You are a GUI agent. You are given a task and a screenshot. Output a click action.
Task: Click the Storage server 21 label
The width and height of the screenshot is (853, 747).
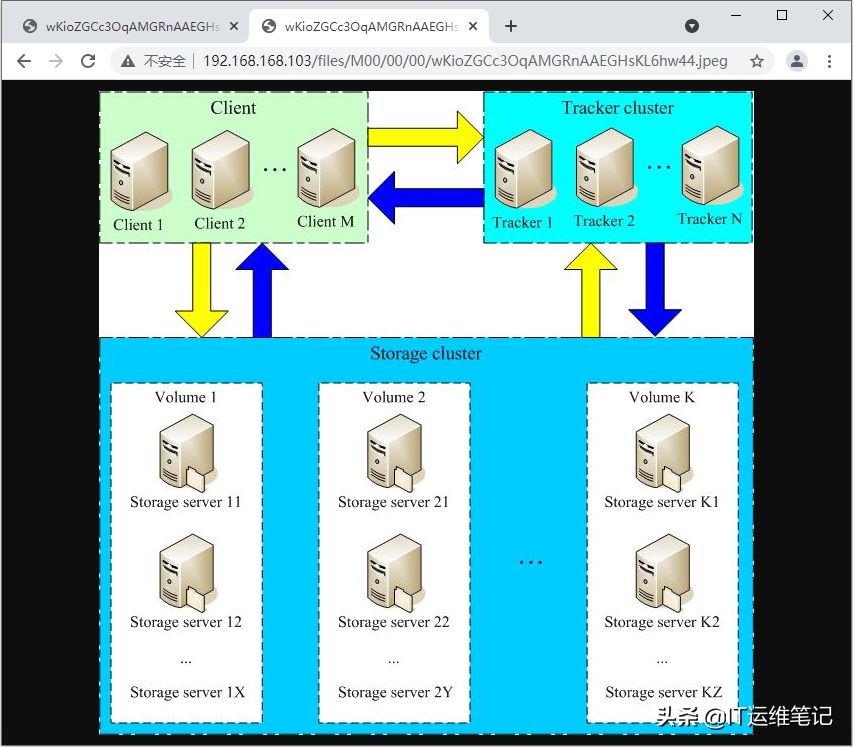[x=393, y=502]
